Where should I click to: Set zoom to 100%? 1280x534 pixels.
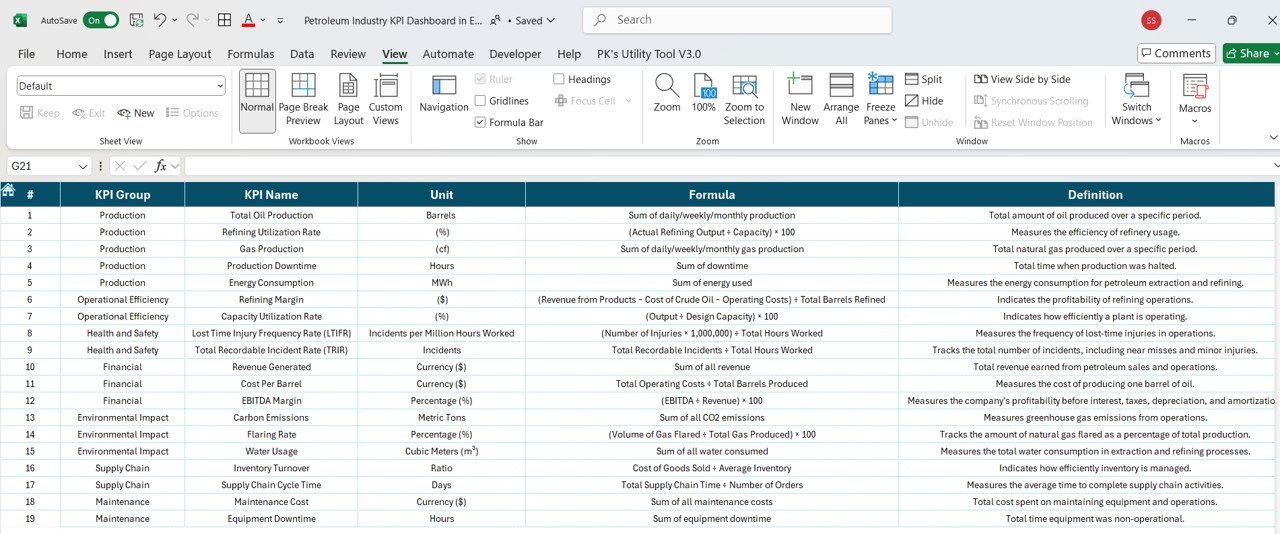(704, 94)
